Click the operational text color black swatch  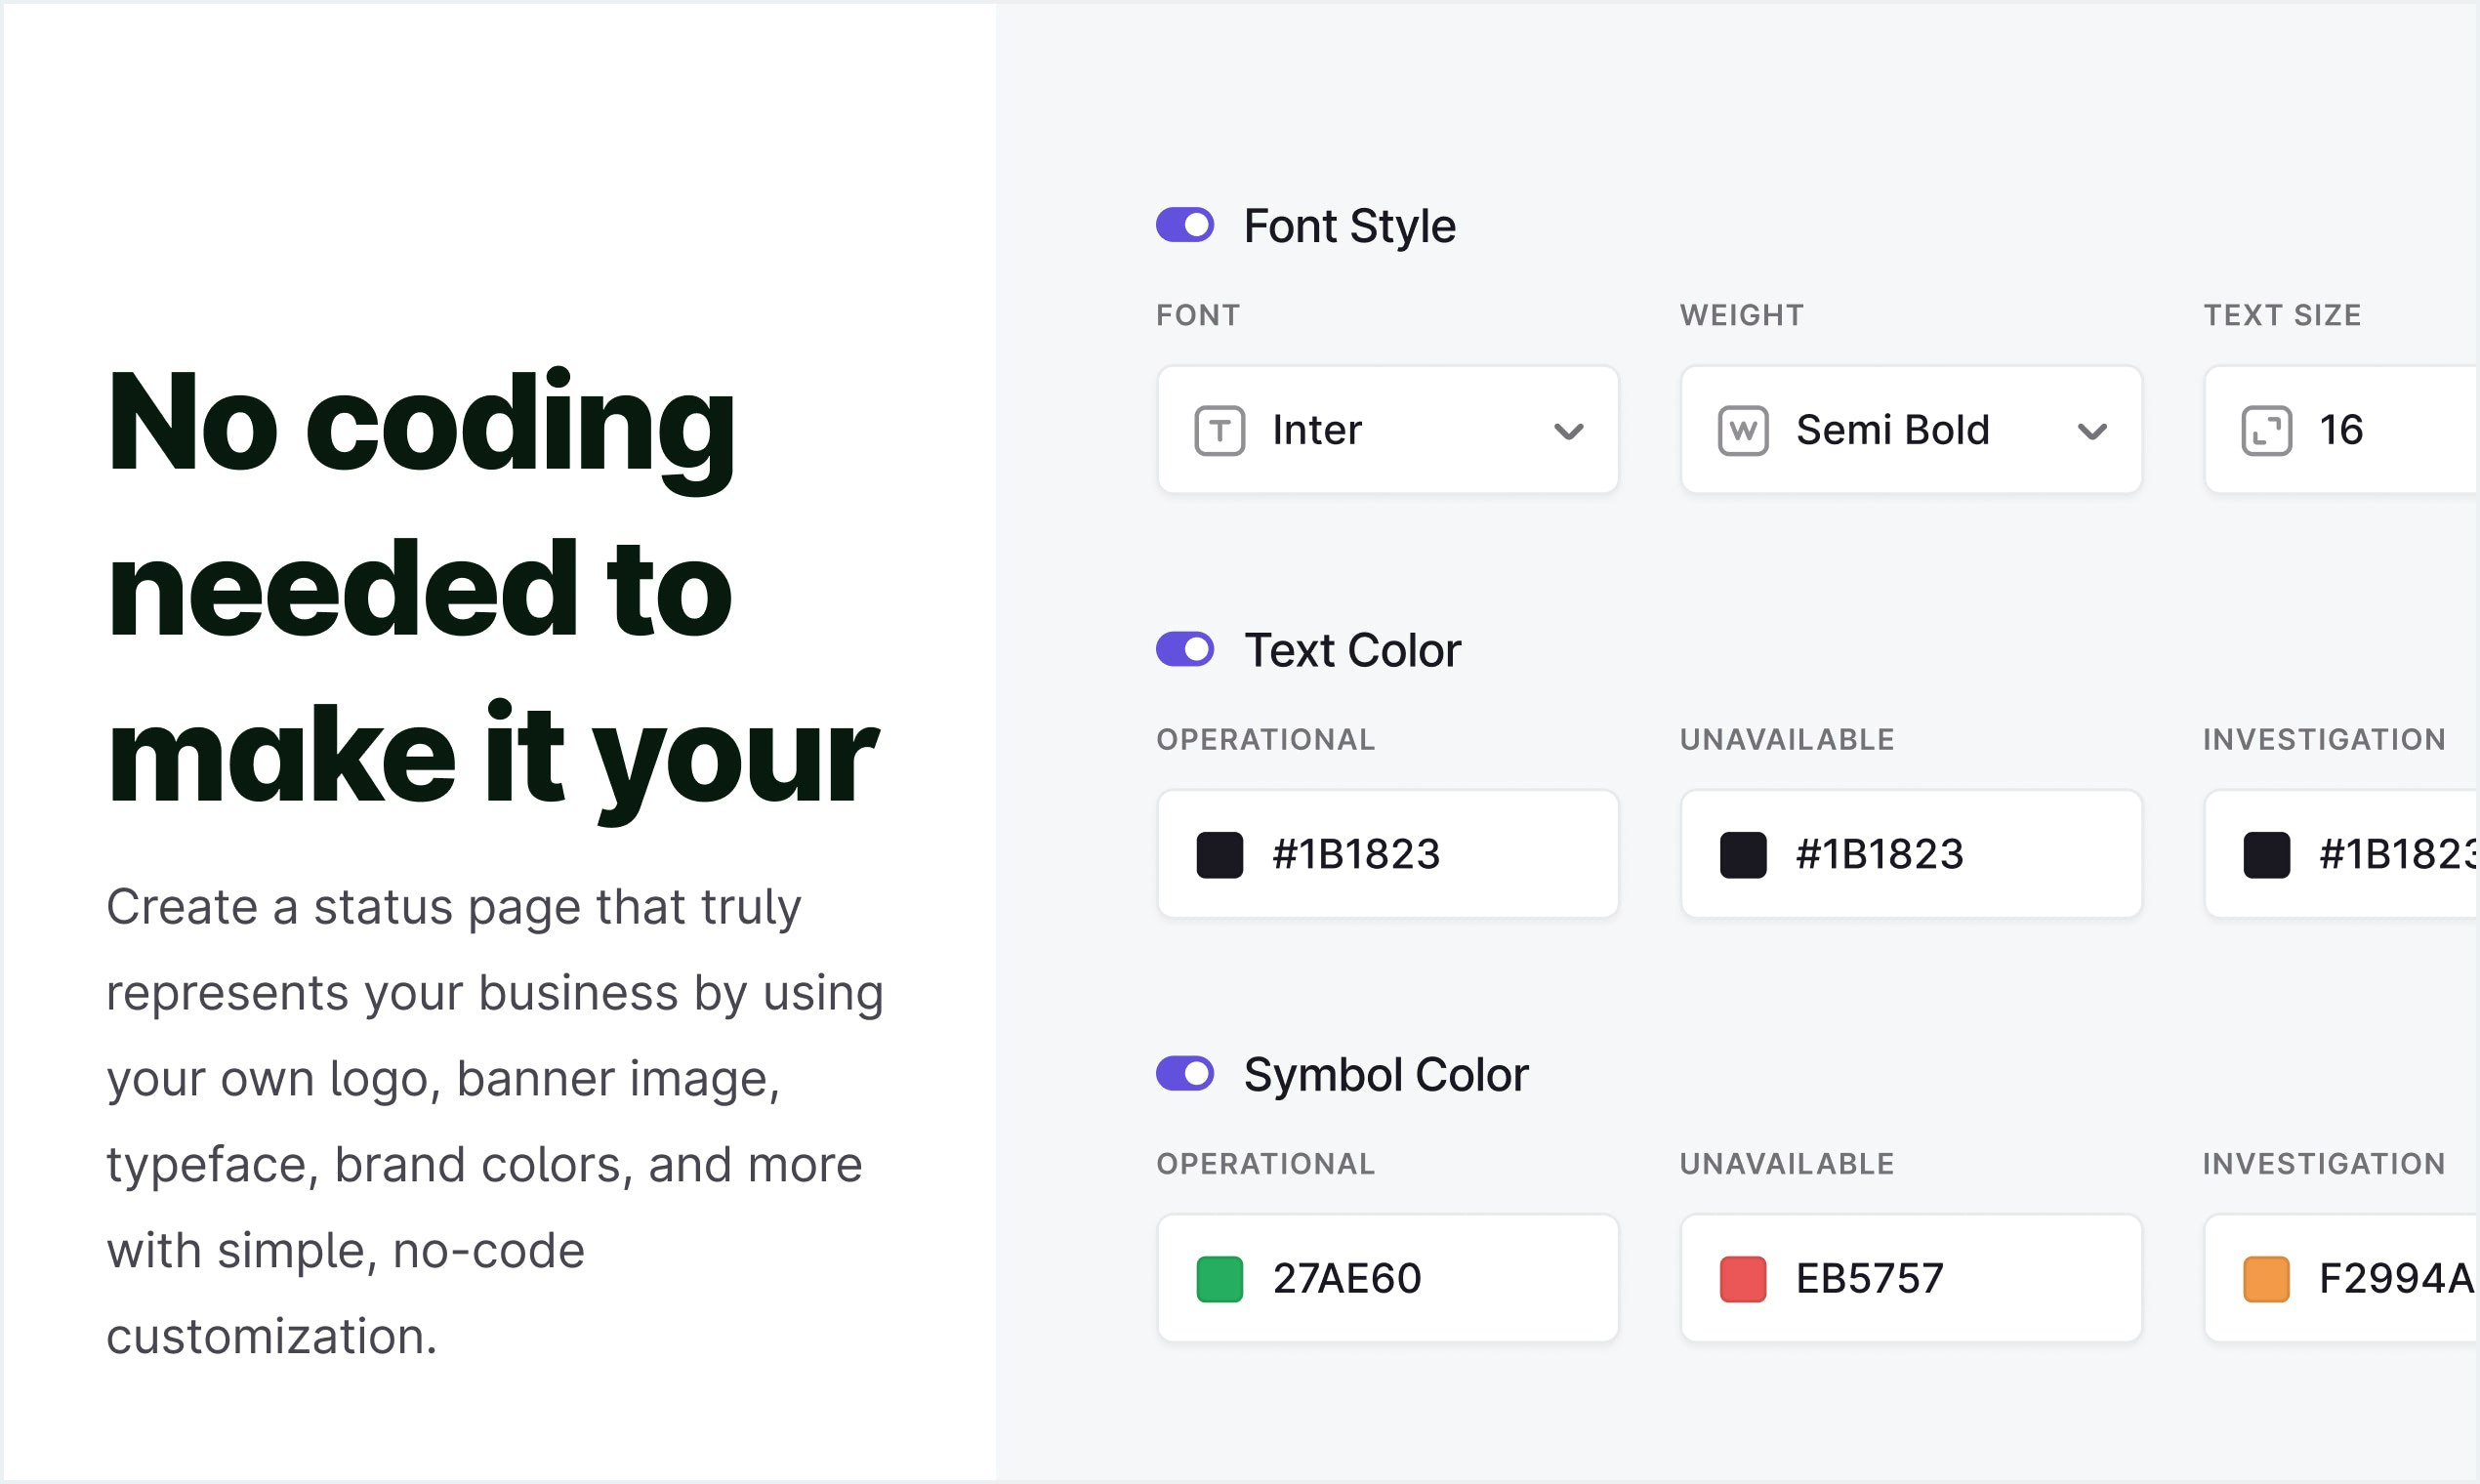click(1219, 855)
